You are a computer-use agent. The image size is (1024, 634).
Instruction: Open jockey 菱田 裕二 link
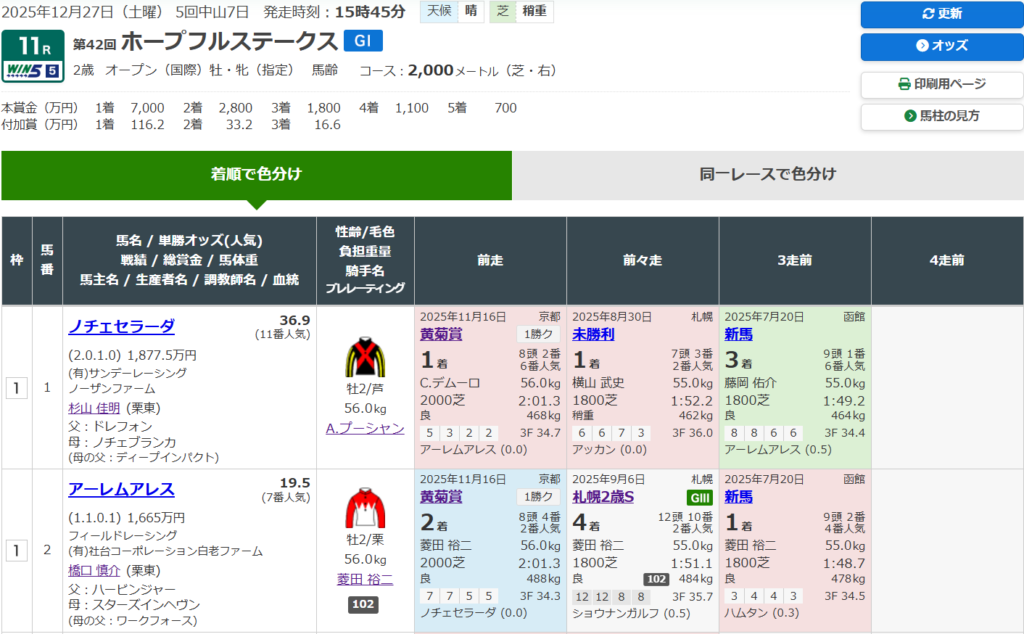(x=365, y=579)
